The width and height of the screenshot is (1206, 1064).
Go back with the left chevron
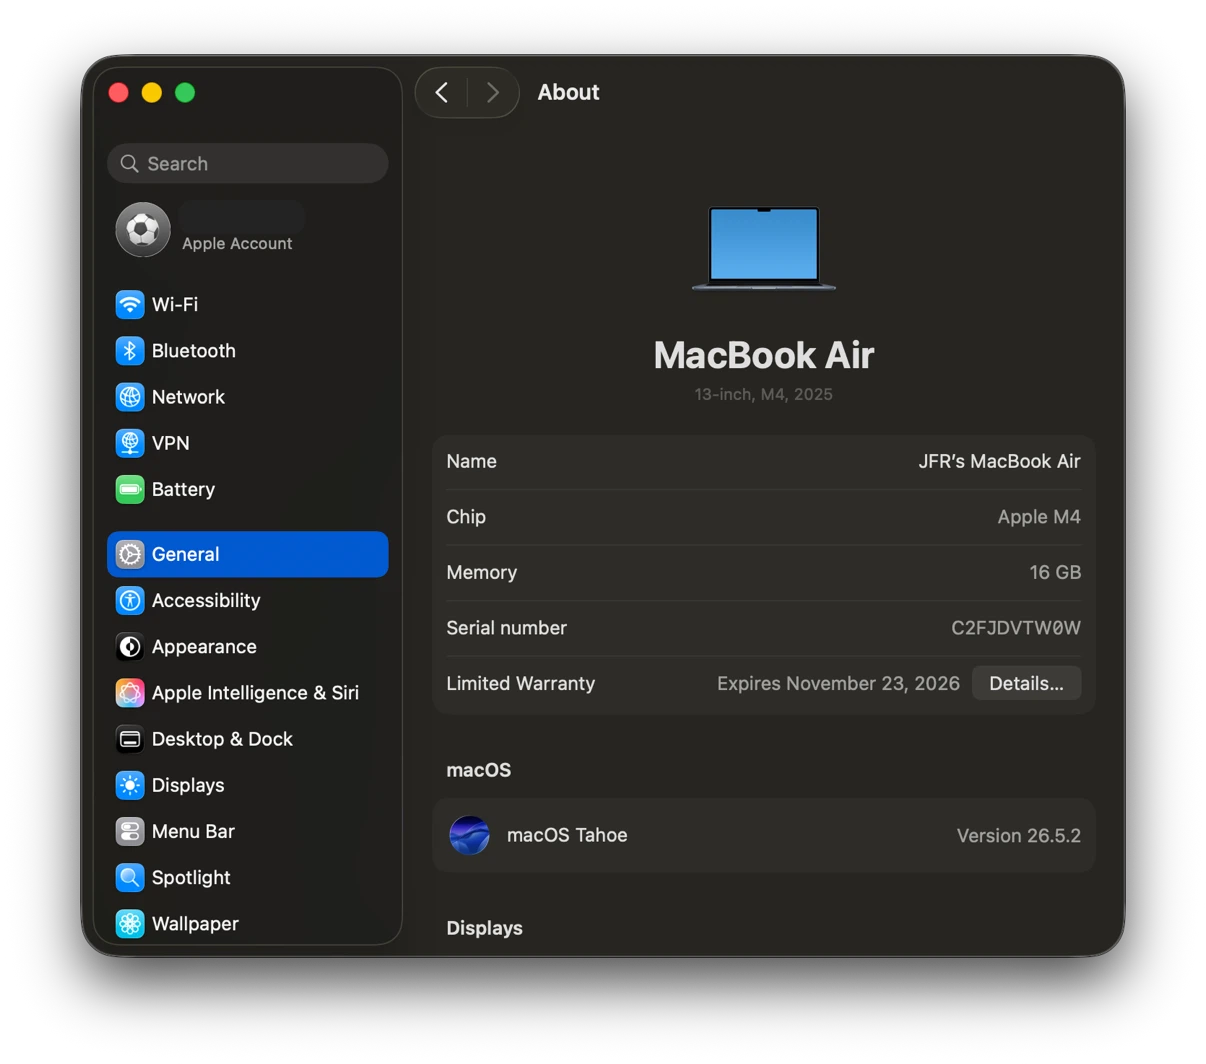(442, 92)
